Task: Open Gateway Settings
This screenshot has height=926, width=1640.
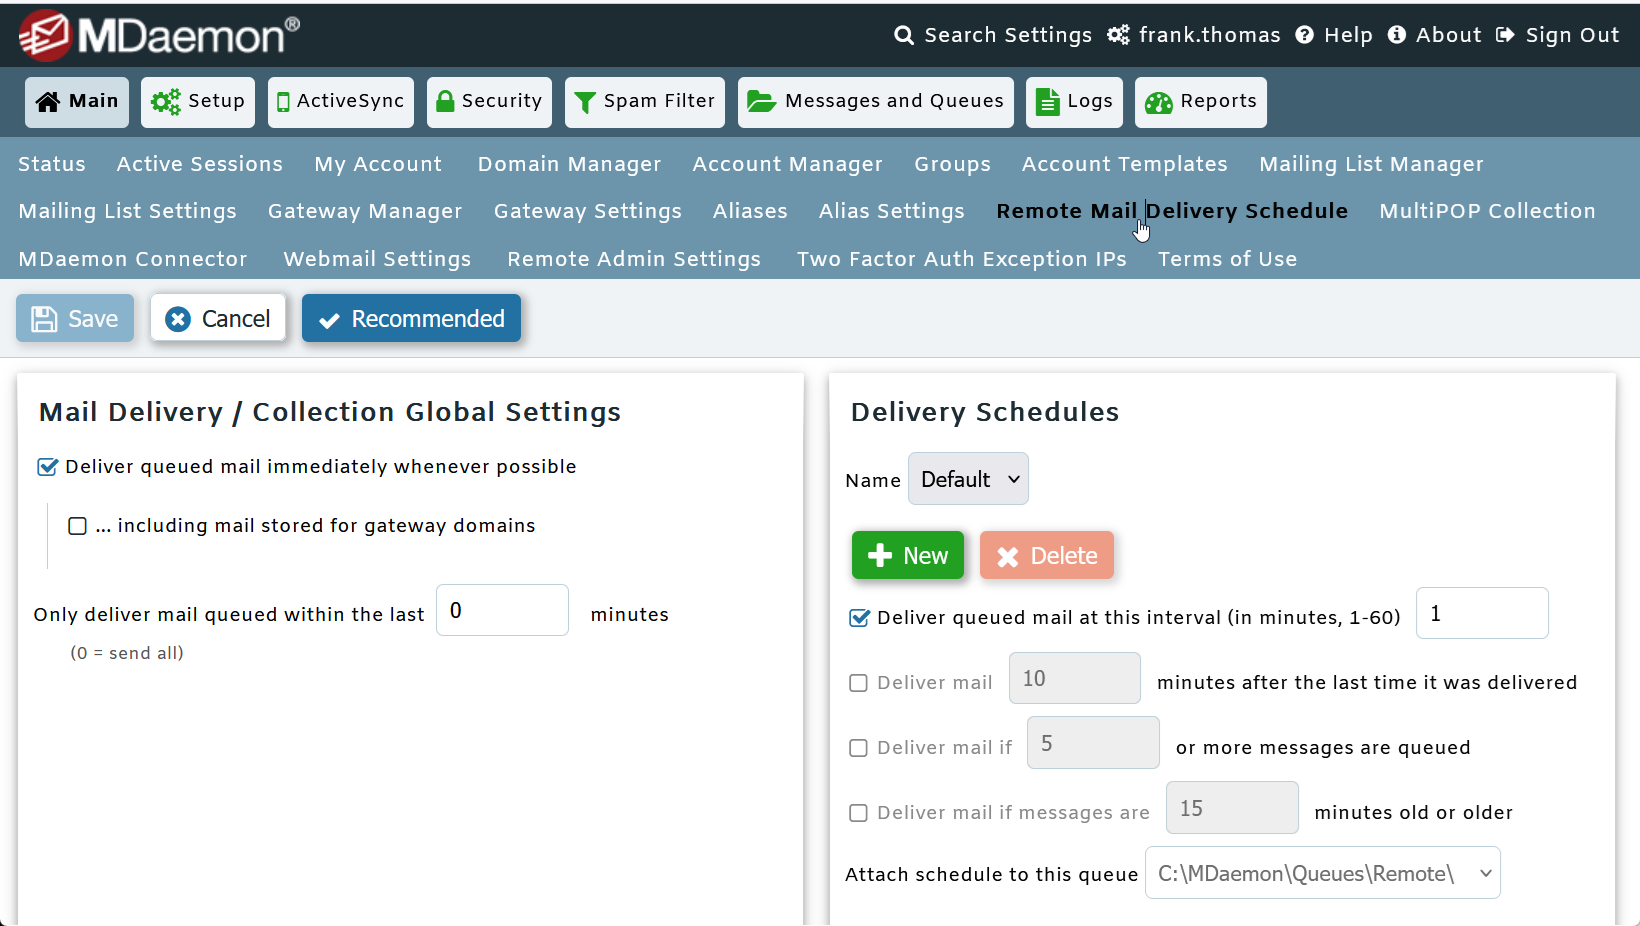Action: click(588, 211)
